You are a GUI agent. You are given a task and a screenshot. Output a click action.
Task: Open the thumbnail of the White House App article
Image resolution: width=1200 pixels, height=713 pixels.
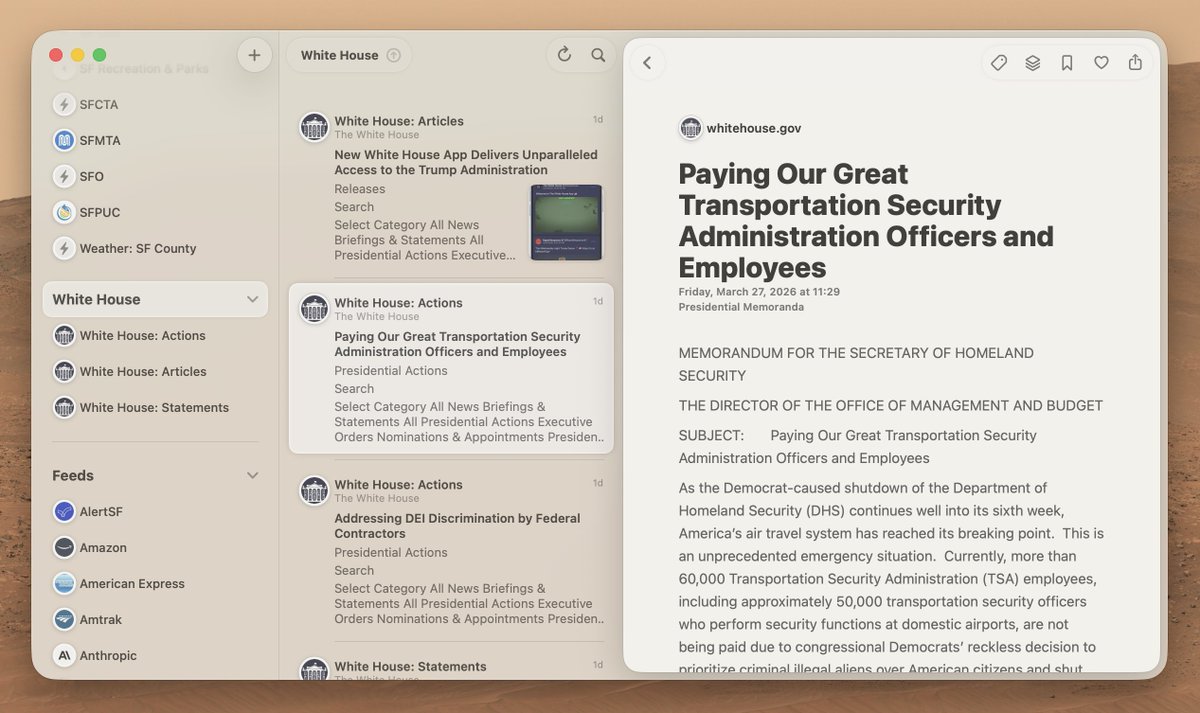566,222
